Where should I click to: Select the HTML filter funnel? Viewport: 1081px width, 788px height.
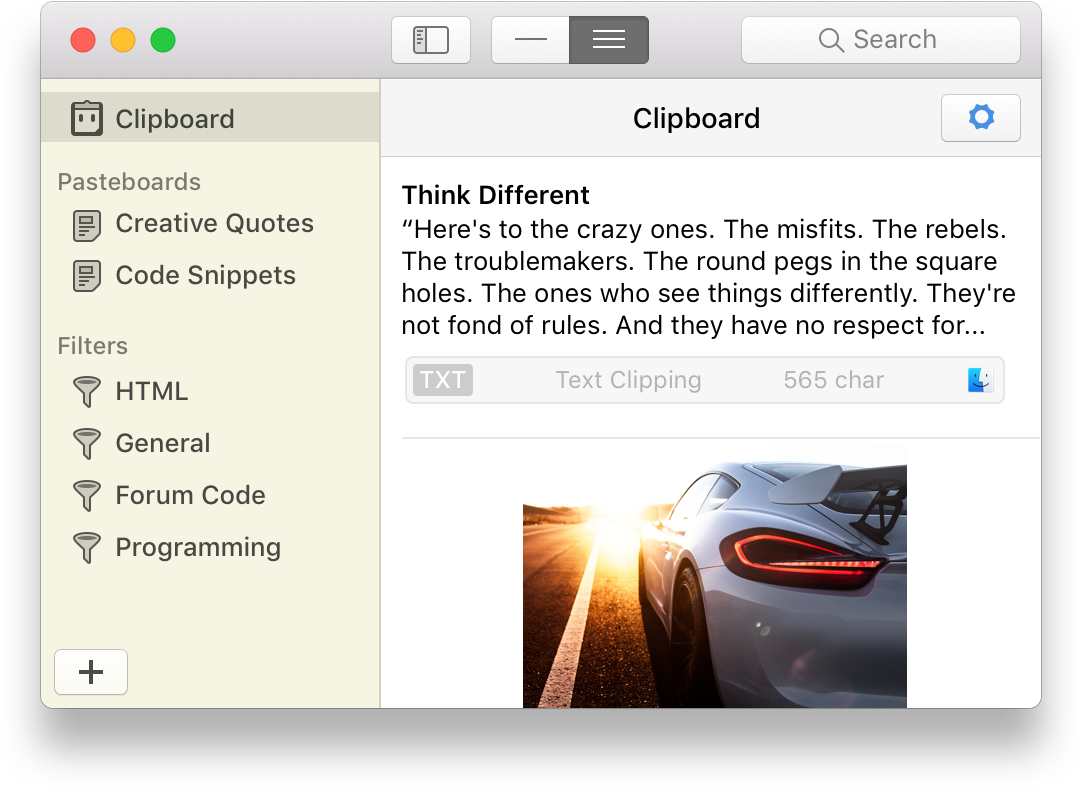click(150, 391)
